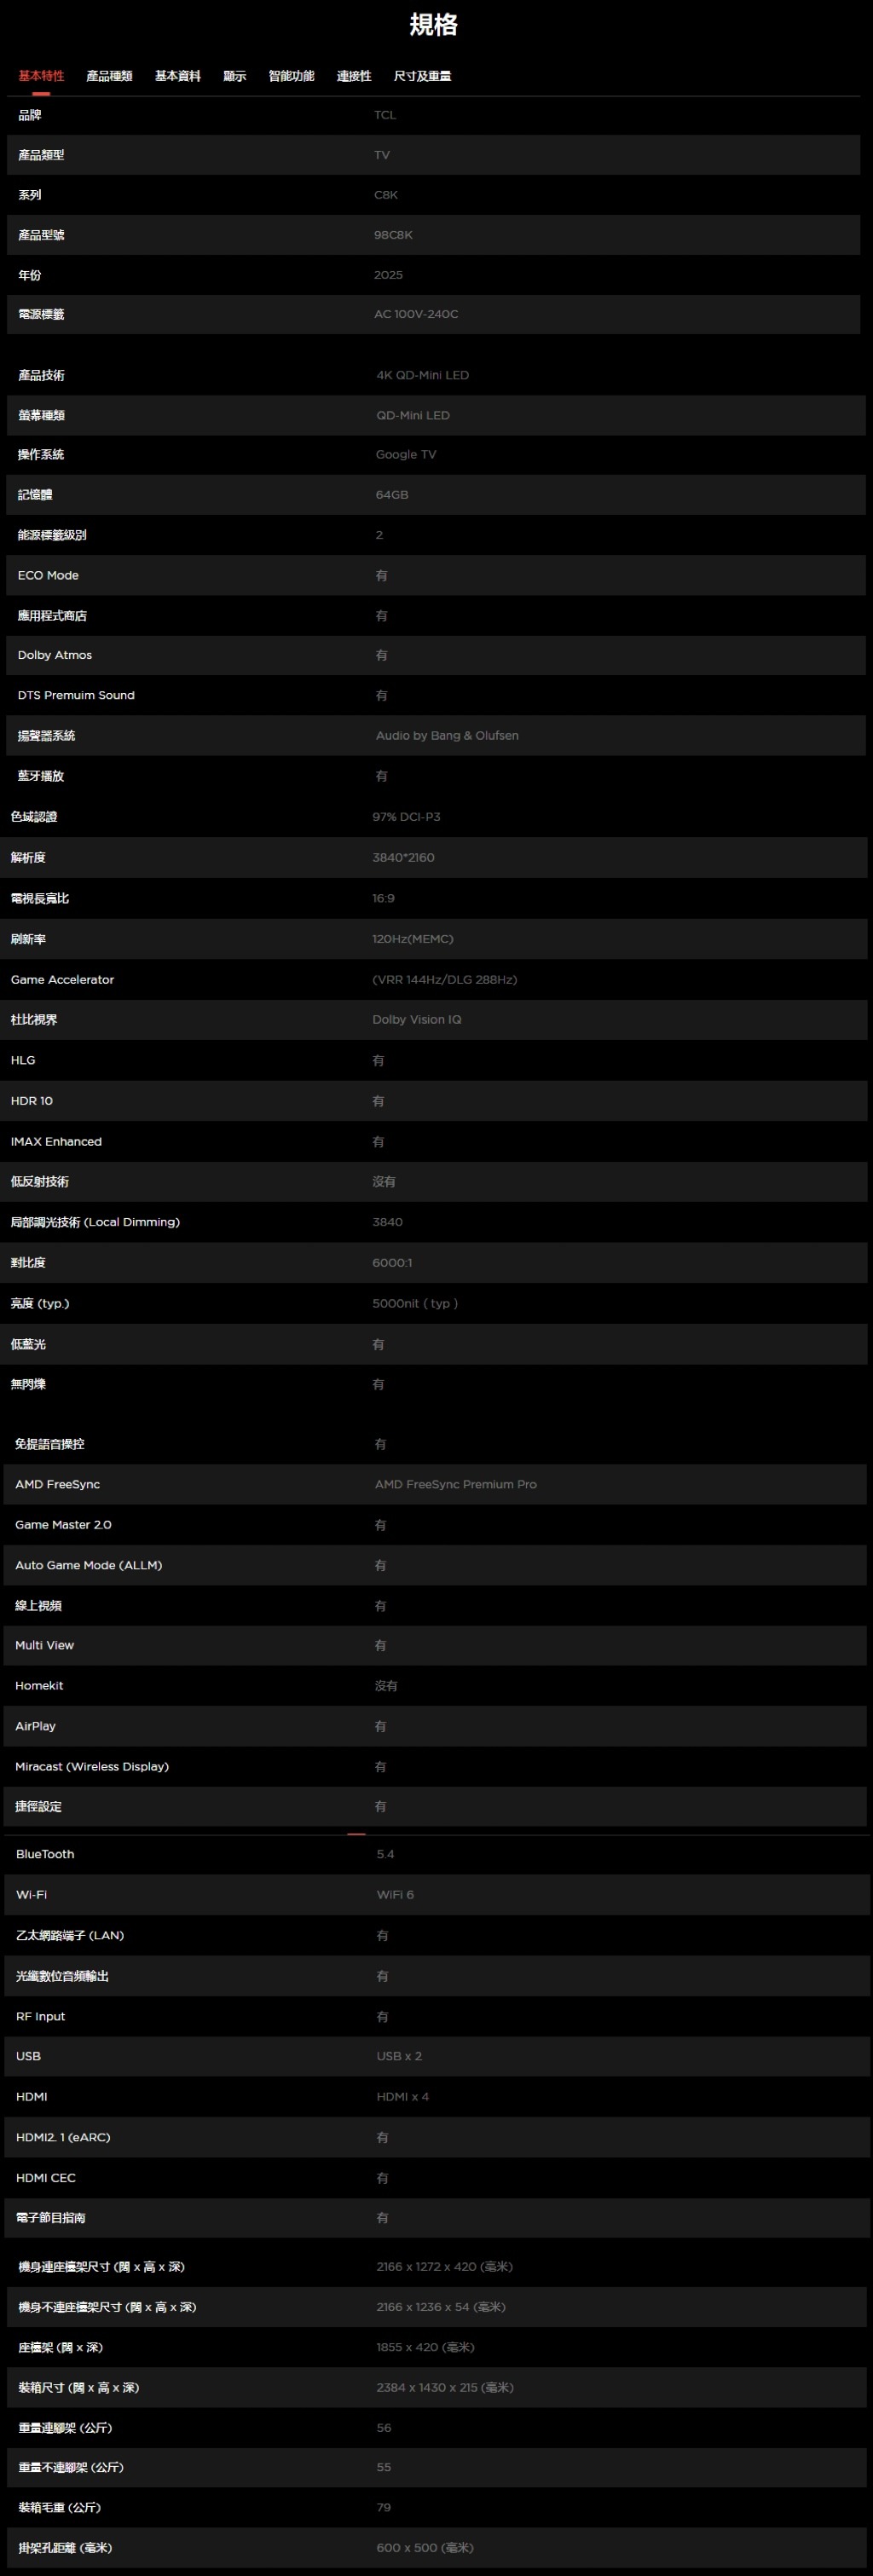Select the Dolby Atmos row label
873x2576 pixels.
click(55, 655)
